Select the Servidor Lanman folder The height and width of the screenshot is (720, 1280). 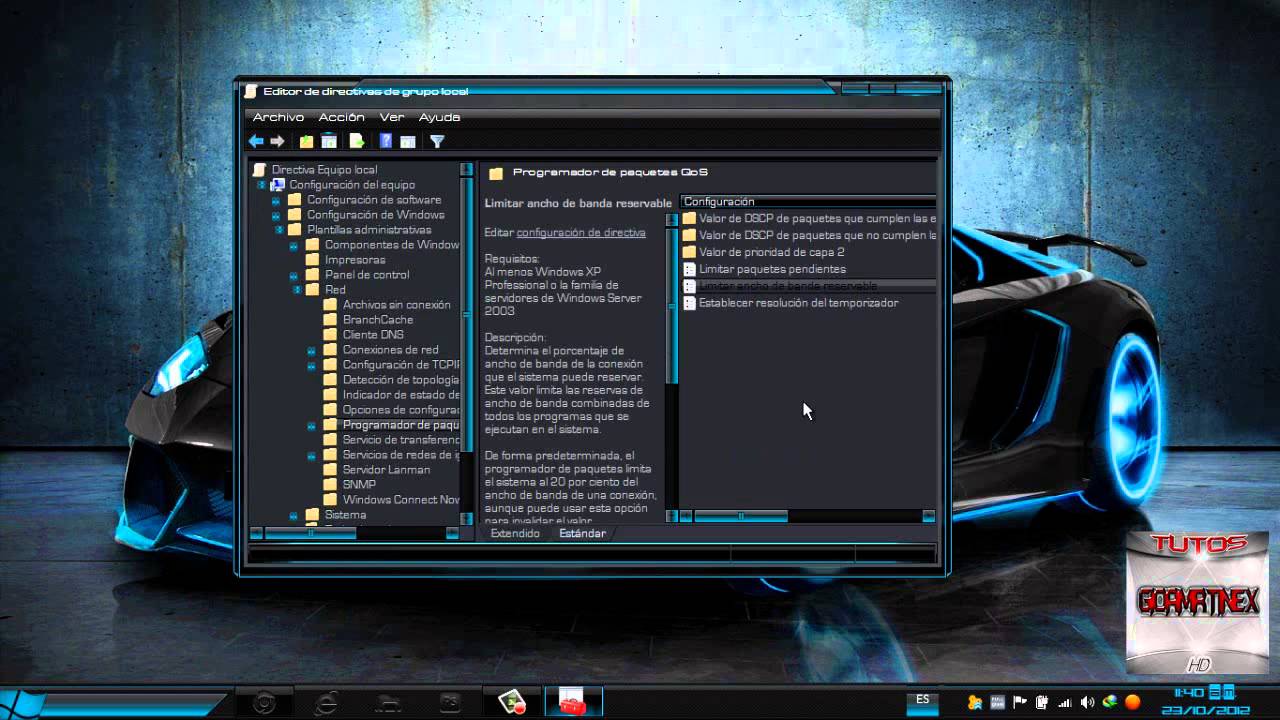[386, 470]
